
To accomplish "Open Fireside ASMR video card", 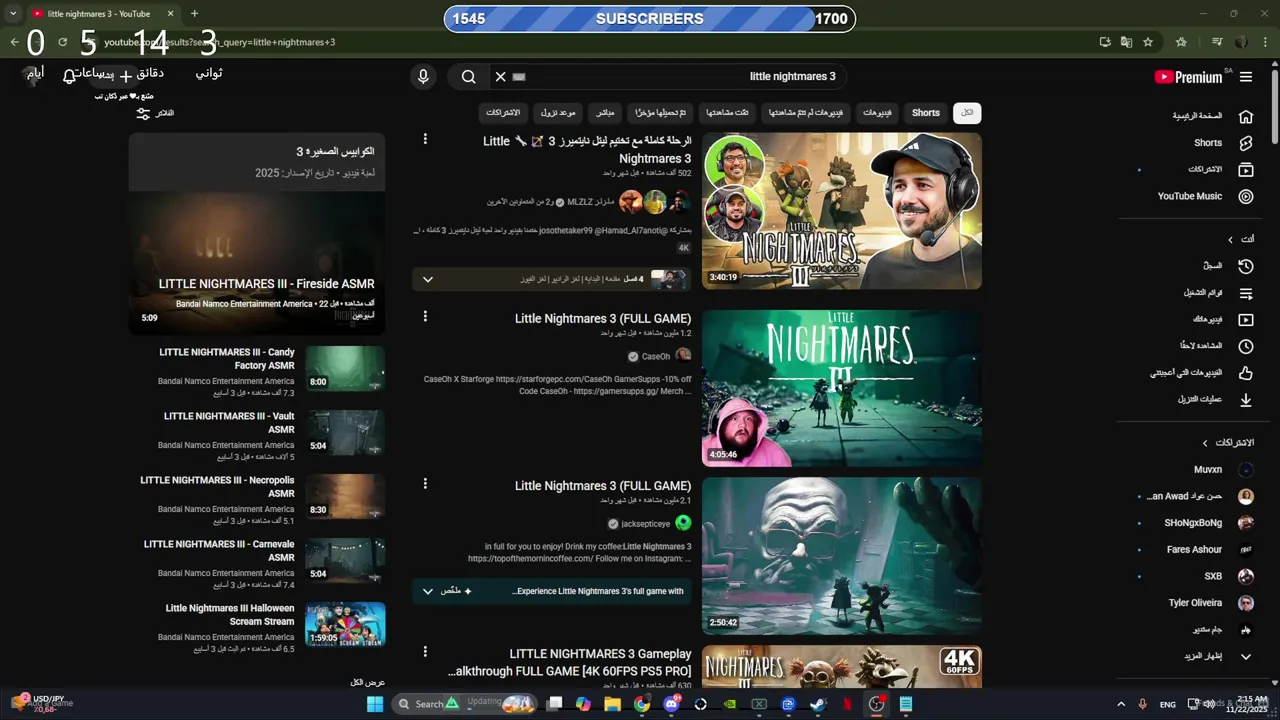I will tap(257, 262).
